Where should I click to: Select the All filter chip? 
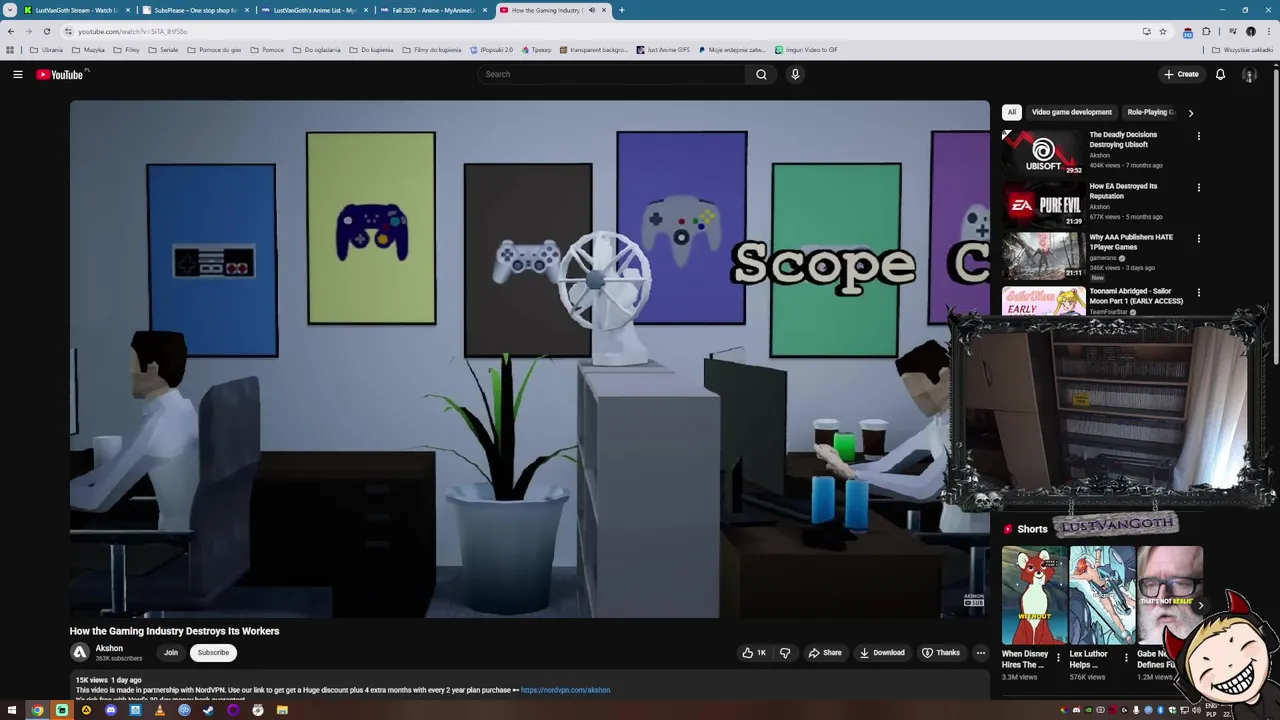pos(1012,112)
